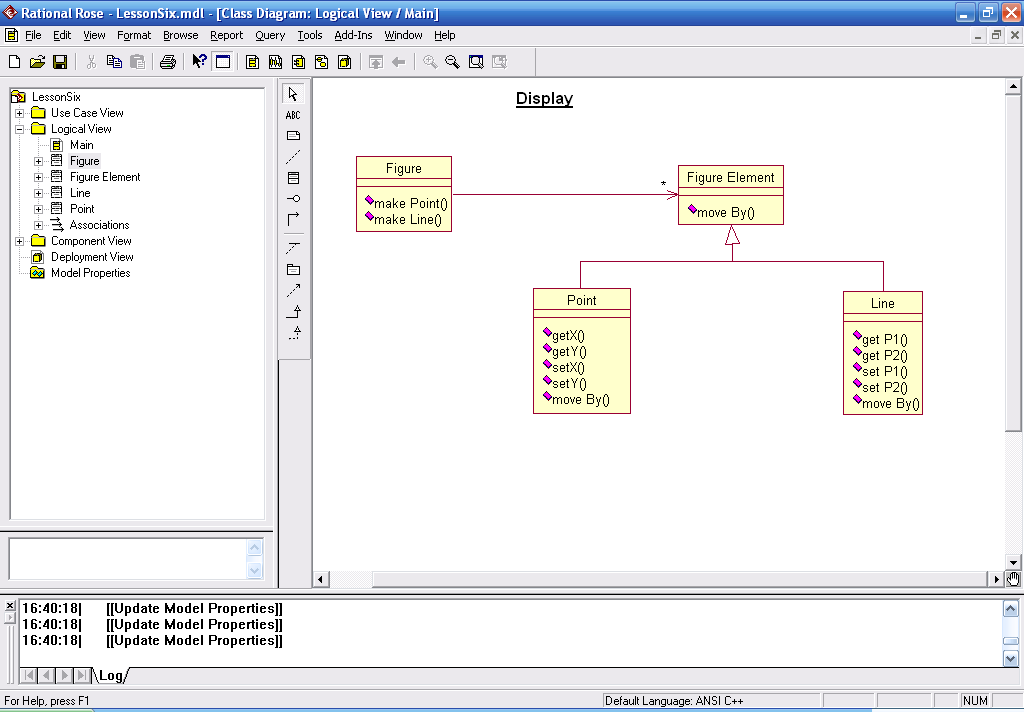Open the Format menu
Image resolution: width=1024 pixels, height=712 pixels.
134,35
